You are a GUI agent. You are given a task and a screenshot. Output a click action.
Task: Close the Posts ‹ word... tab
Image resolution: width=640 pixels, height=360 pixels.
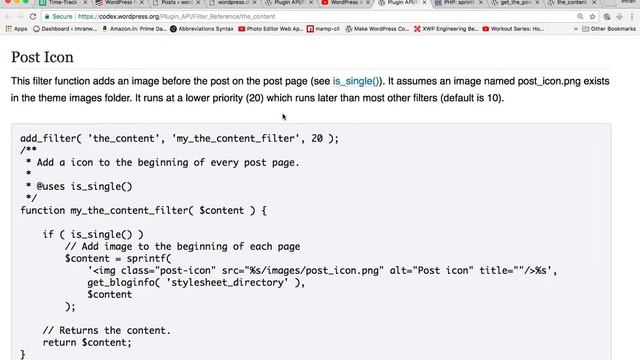[x=198, y=3]
